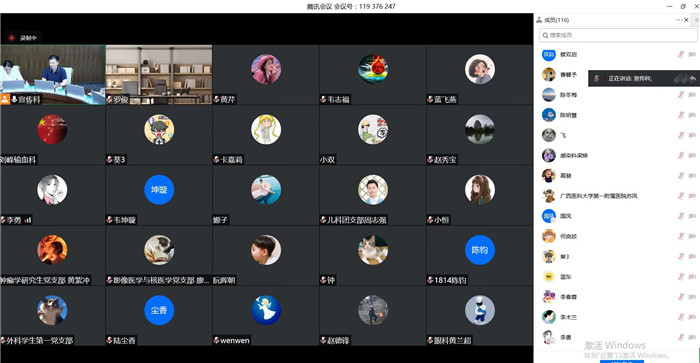
Task: Select member 飞 in the list
Action: 618,135
